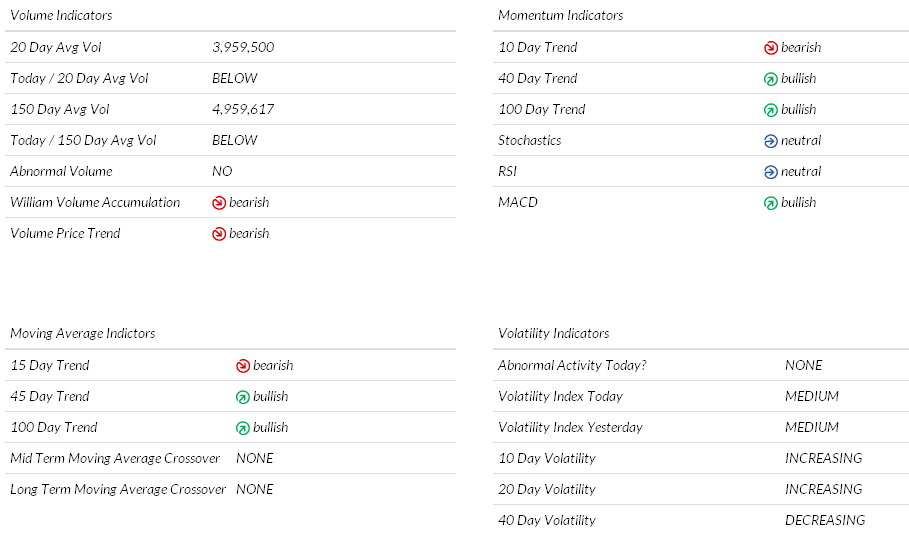Click the green bullish icon for 40 Day Trend momentum

(x=770, y=79)
